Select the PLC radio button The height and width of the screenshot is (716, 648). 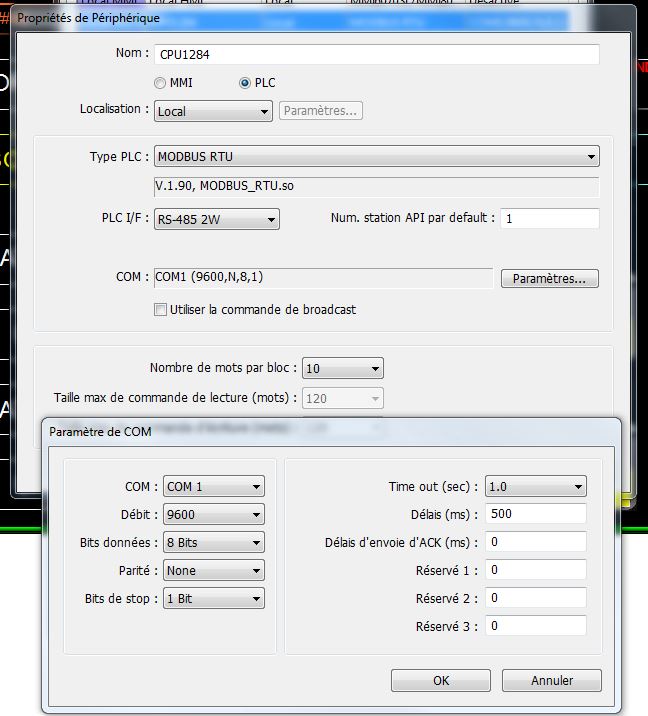246,84
